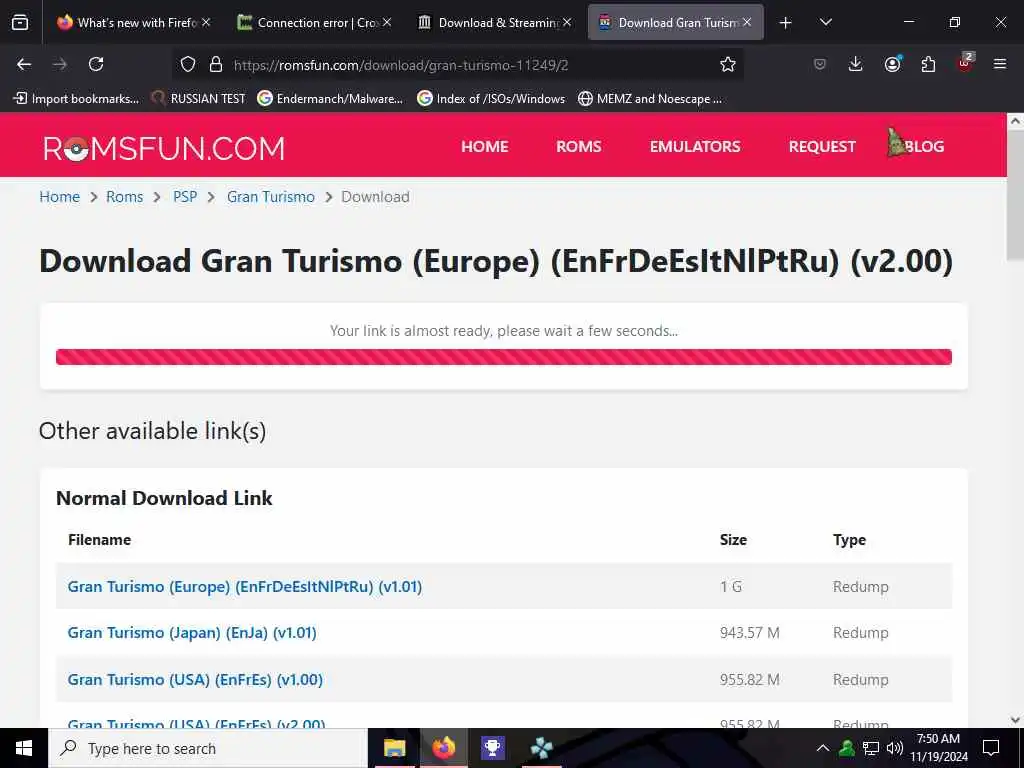Screen dimensions: 1024x768
Task: Open the Firefox account icon
Action: (x=892, y=64)
